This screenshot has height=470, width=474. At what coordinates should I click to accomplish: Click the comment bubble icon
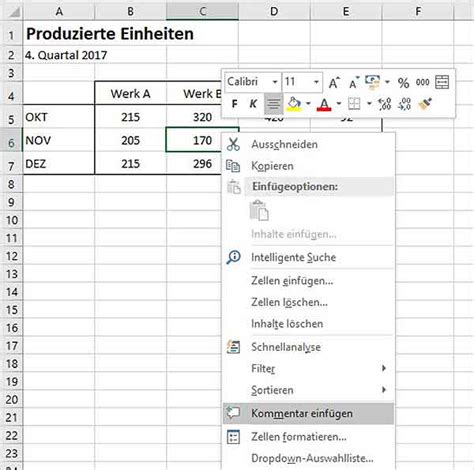click(x=233, y=413)
